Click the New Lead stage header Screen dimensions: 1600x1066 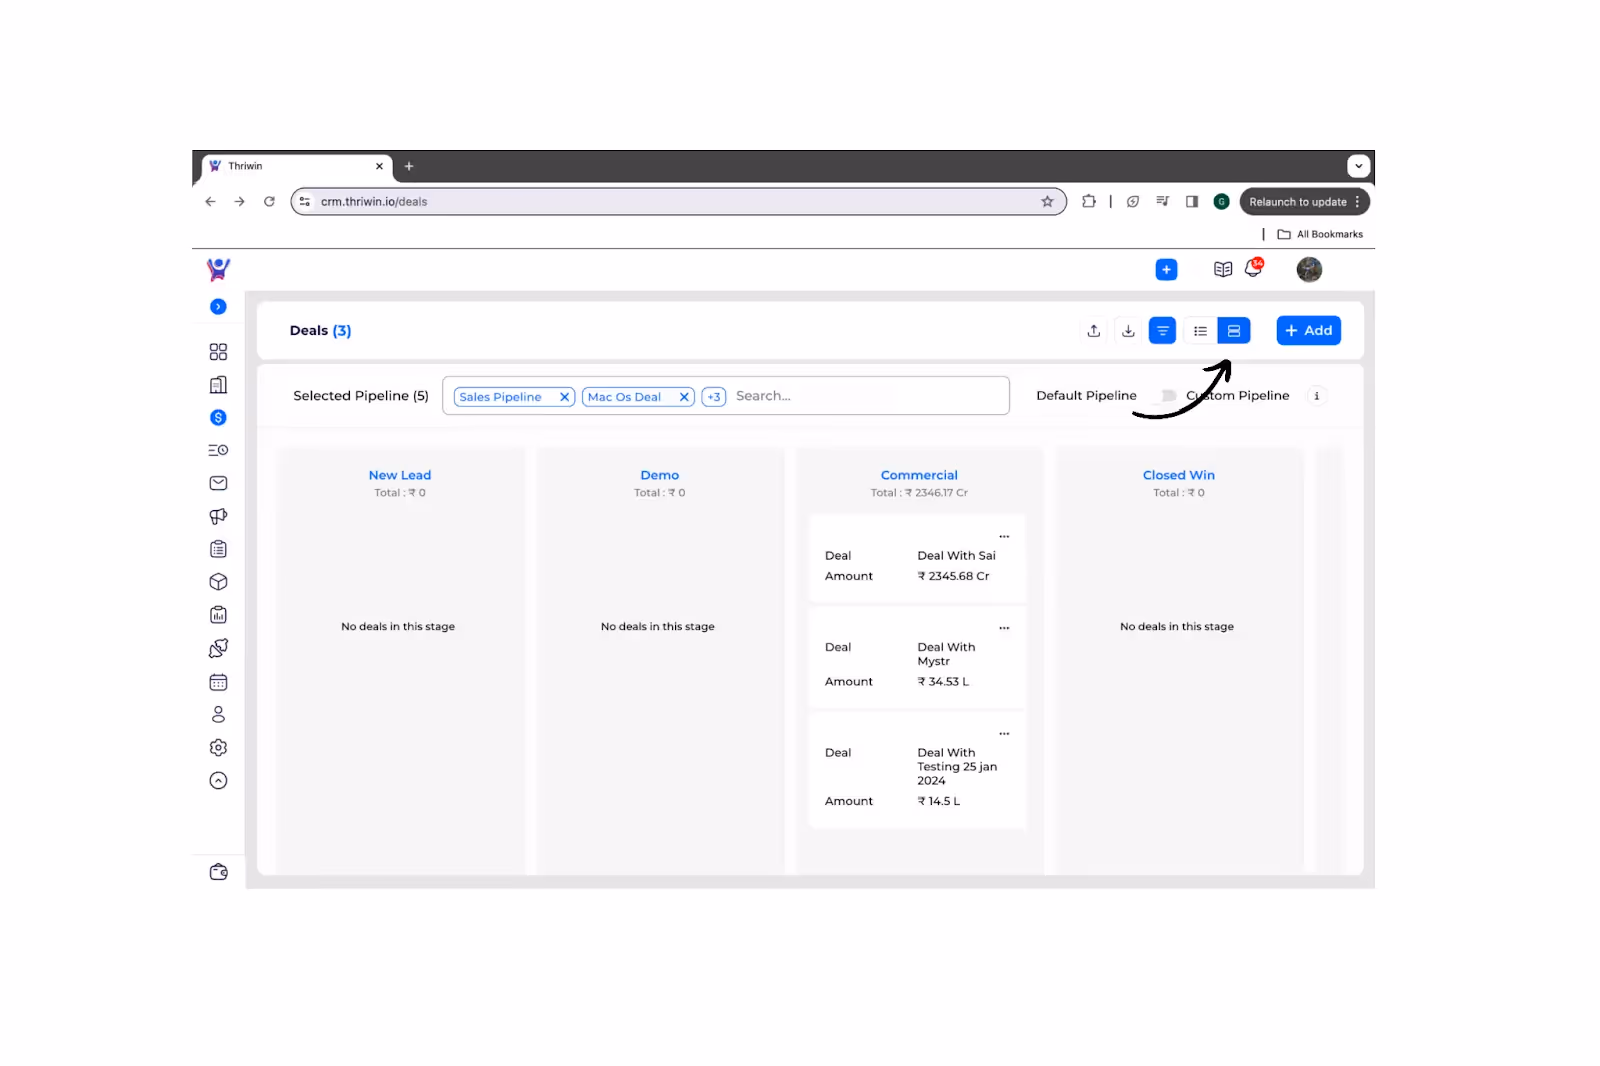[x=400, y=475]
